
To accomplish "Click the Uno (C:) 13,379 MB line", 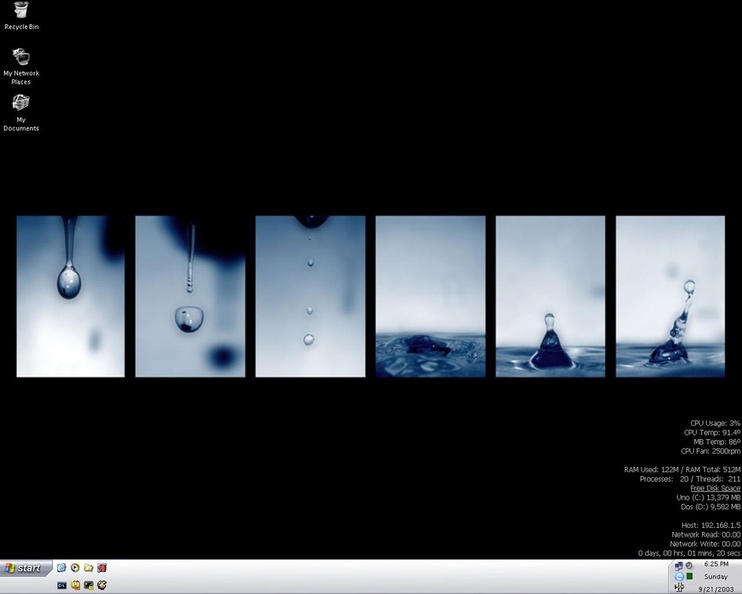I will (x=708, y=497).
